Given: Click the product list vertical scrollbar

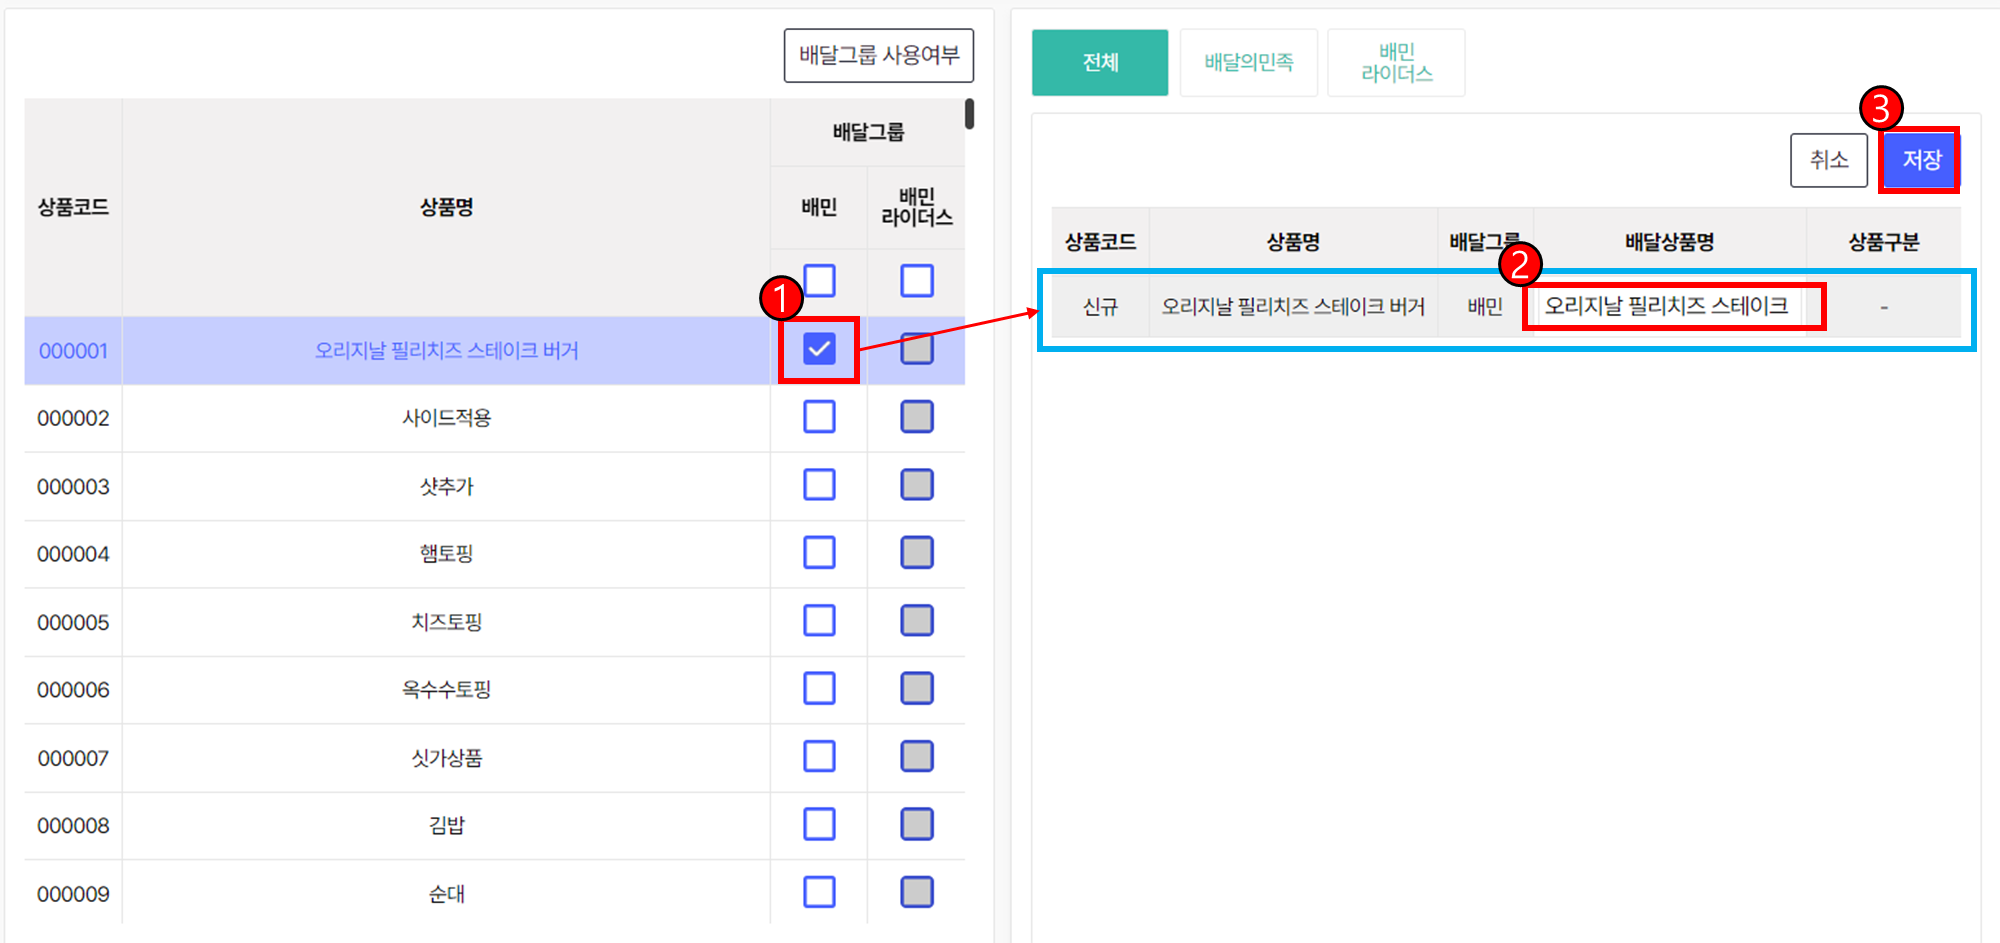Looking at the screenshot, I should [969, 114].
